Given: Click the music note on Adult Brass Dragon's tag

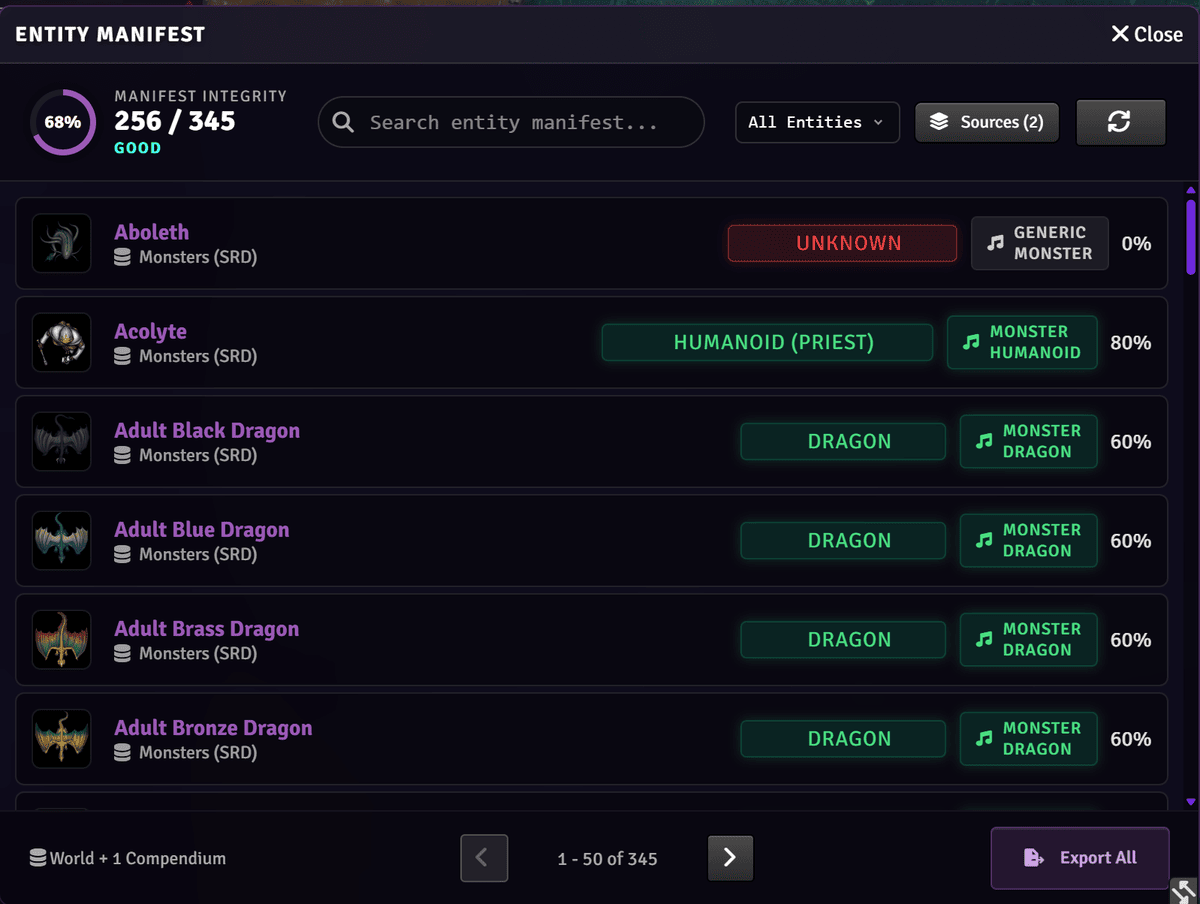Looking at the screenshot, I should (984, 639).
